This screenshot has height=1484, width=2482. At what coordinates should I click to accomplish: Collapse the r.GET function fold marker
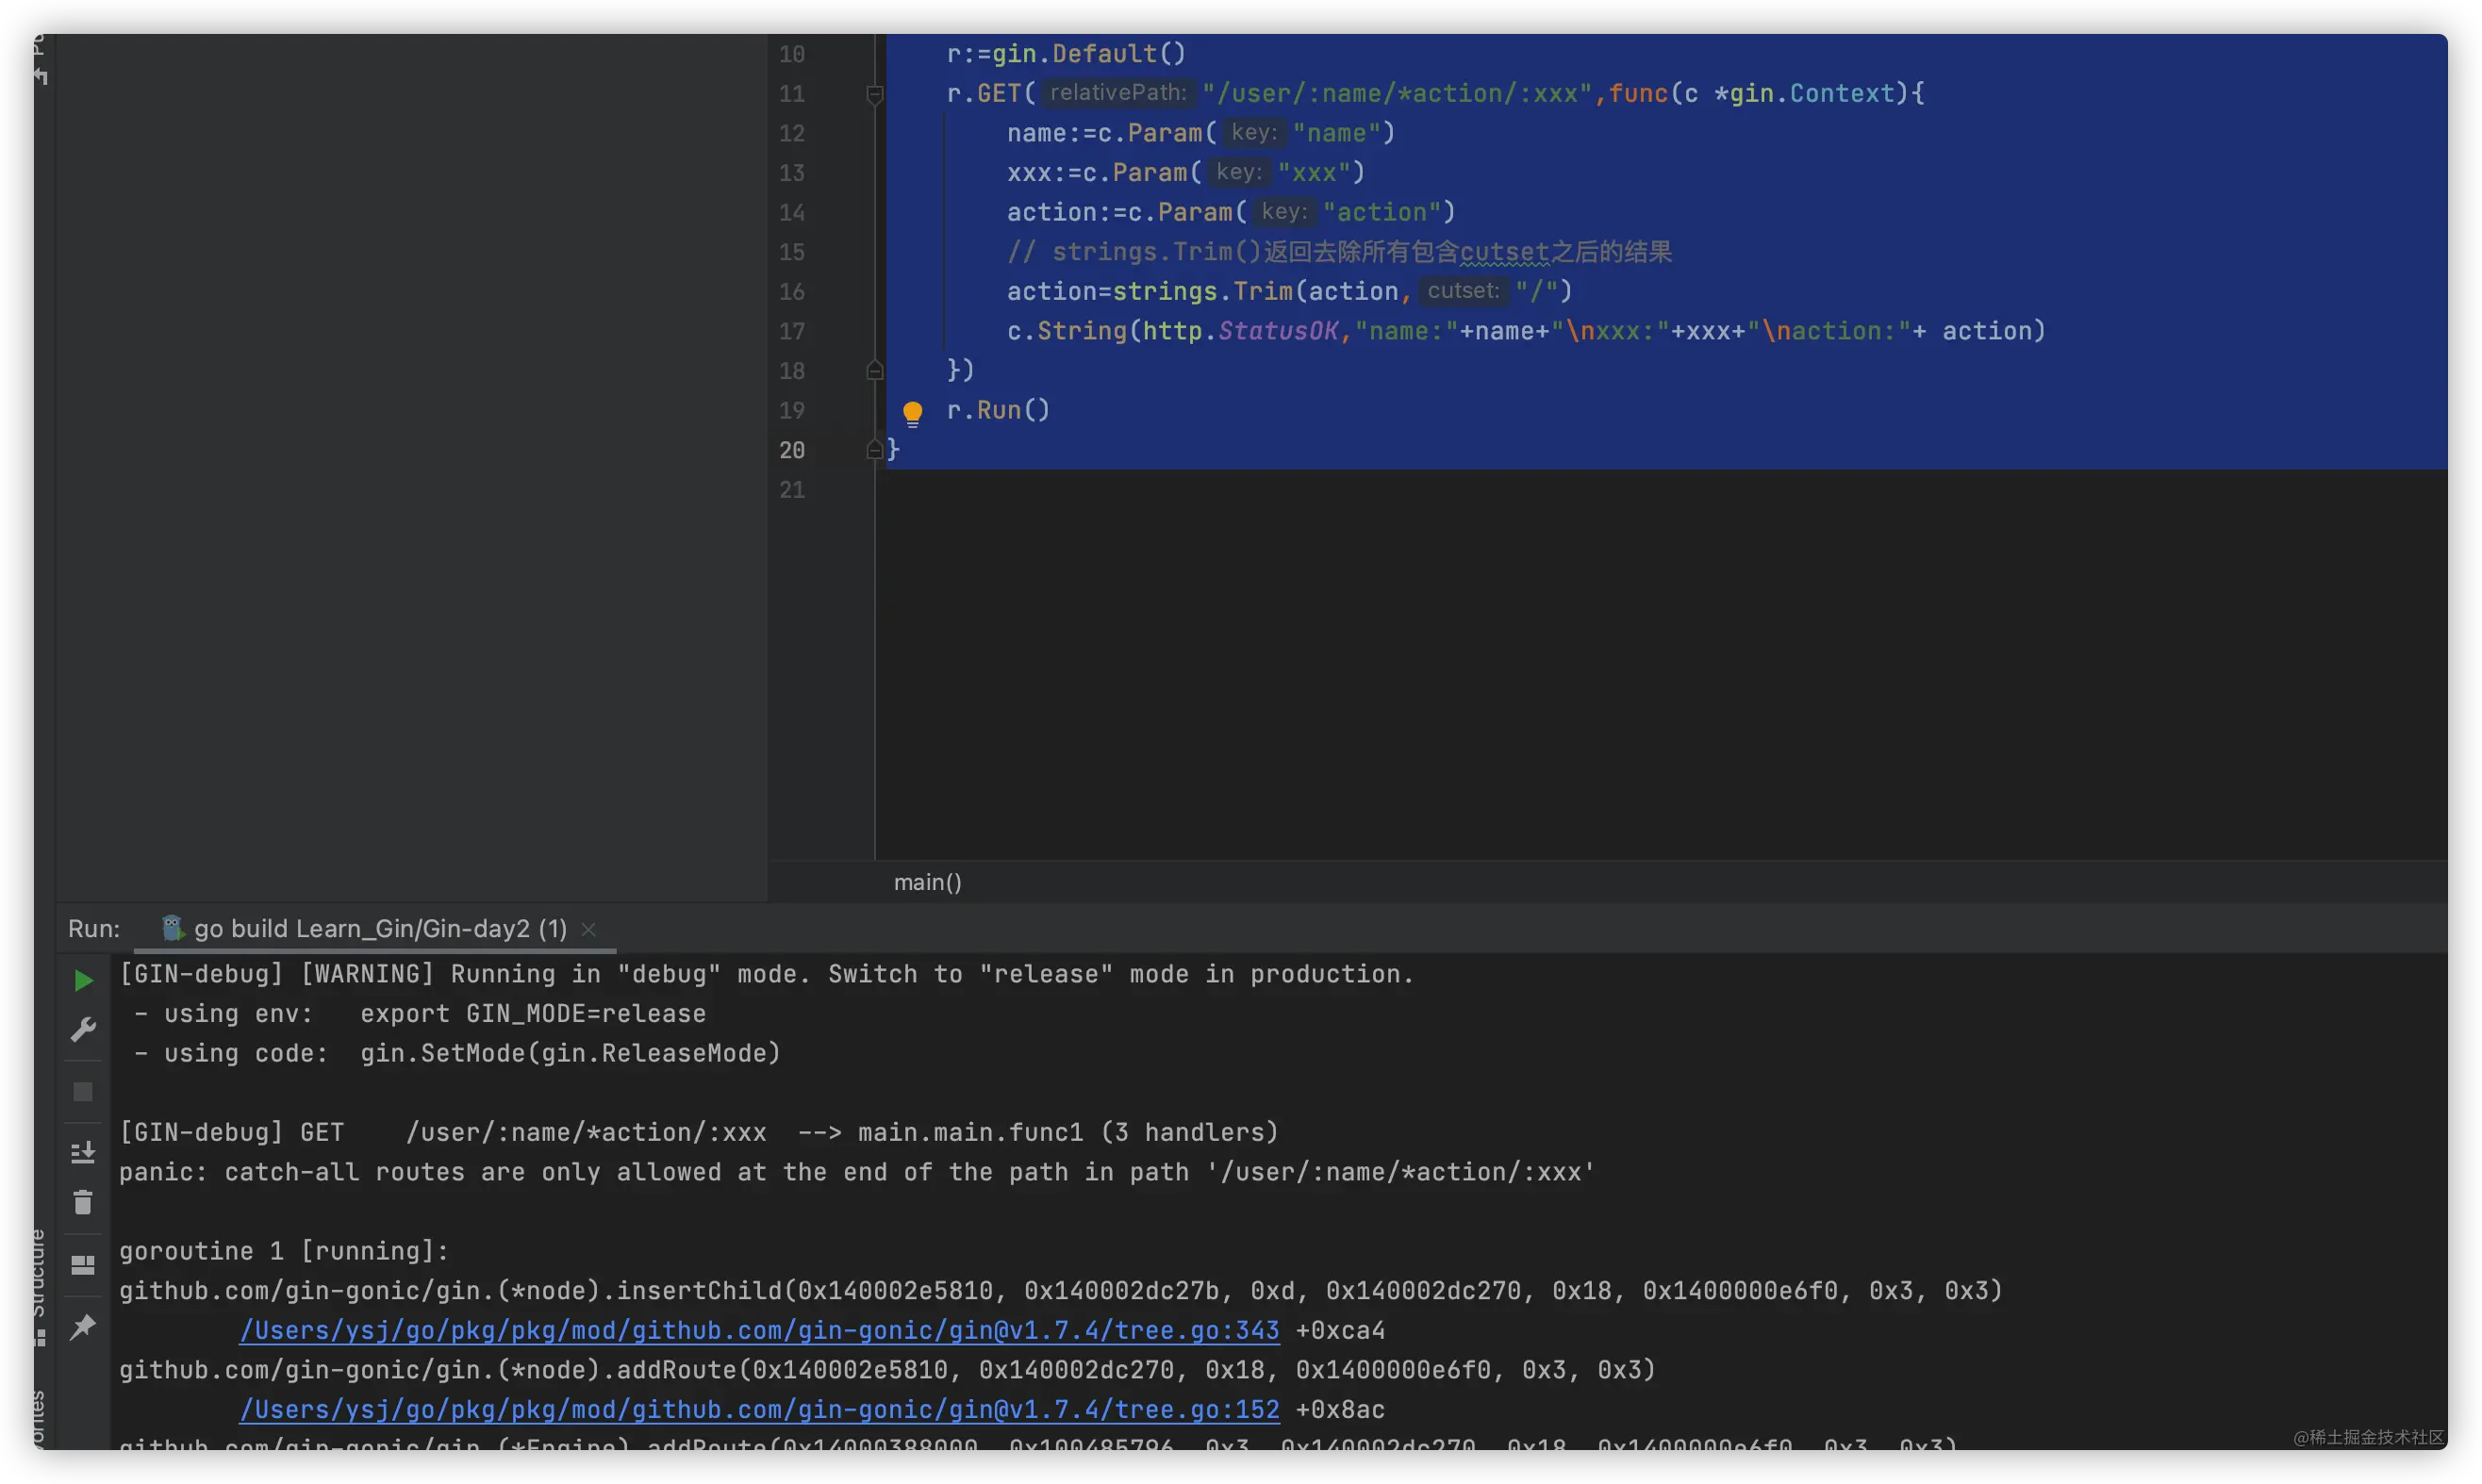point(874,94)
